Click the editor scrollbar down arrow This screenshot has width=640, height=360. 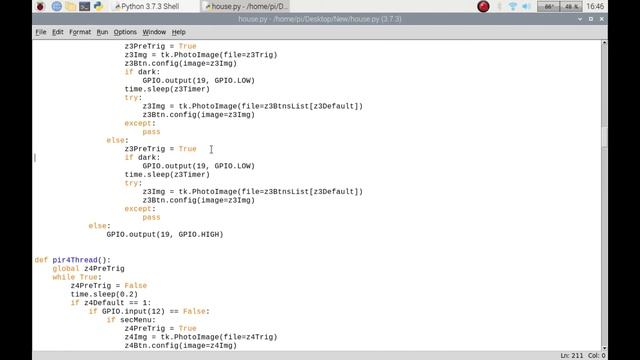[604, 348]
